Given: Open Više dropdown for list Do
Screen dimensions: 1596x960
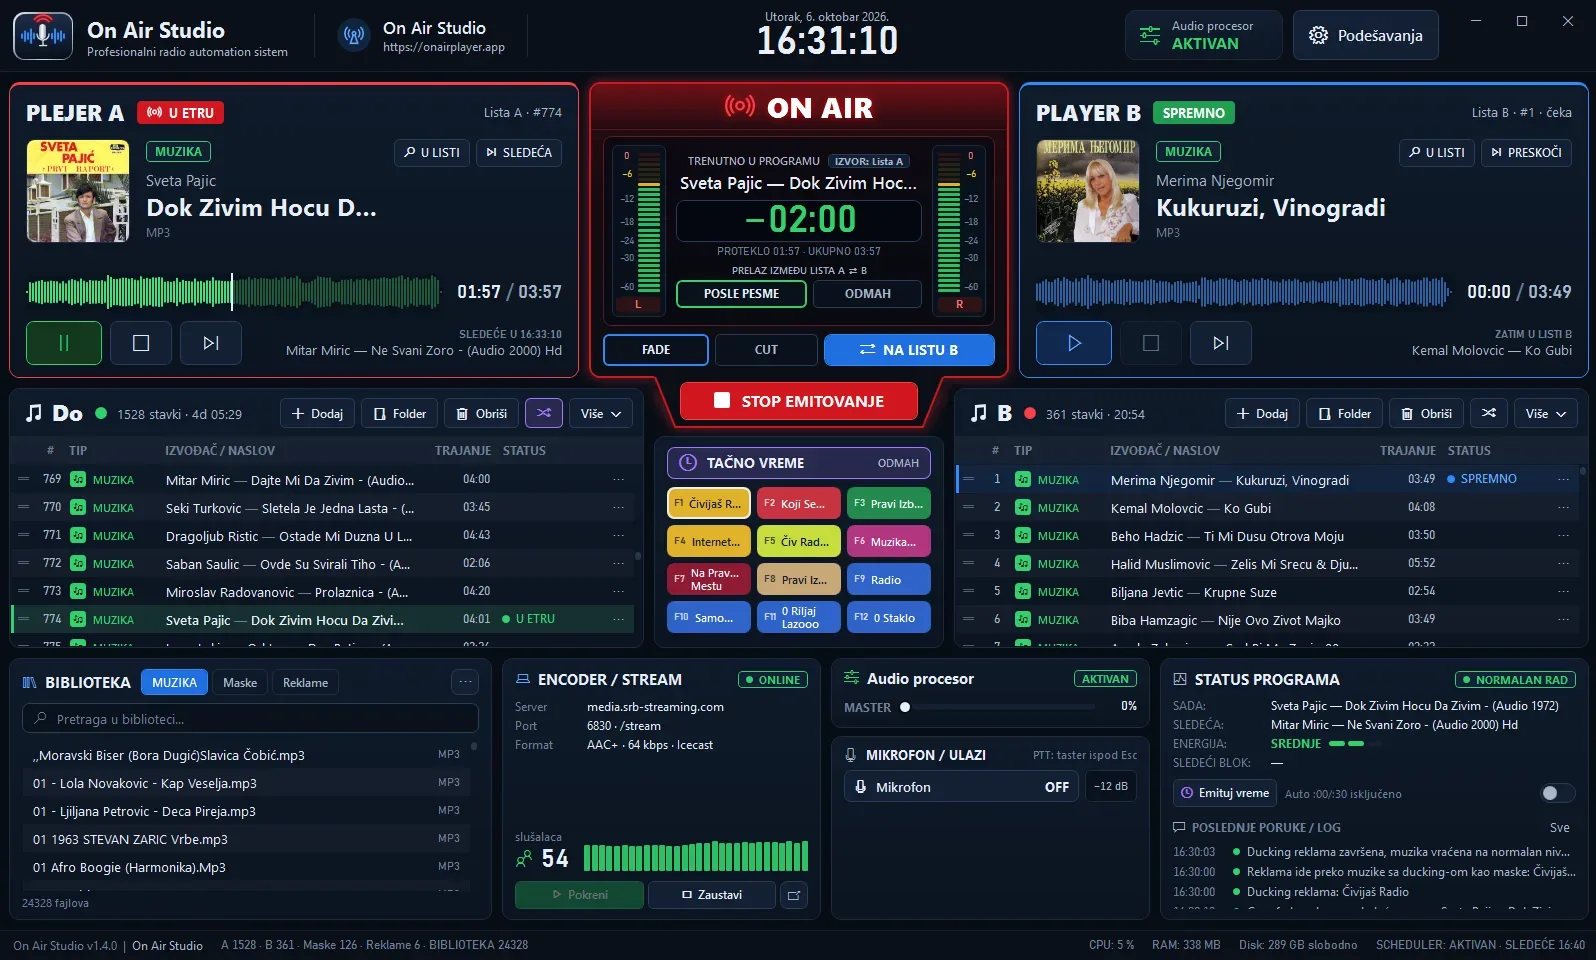Looking at the screenshot, I should [x=601, y=413].
